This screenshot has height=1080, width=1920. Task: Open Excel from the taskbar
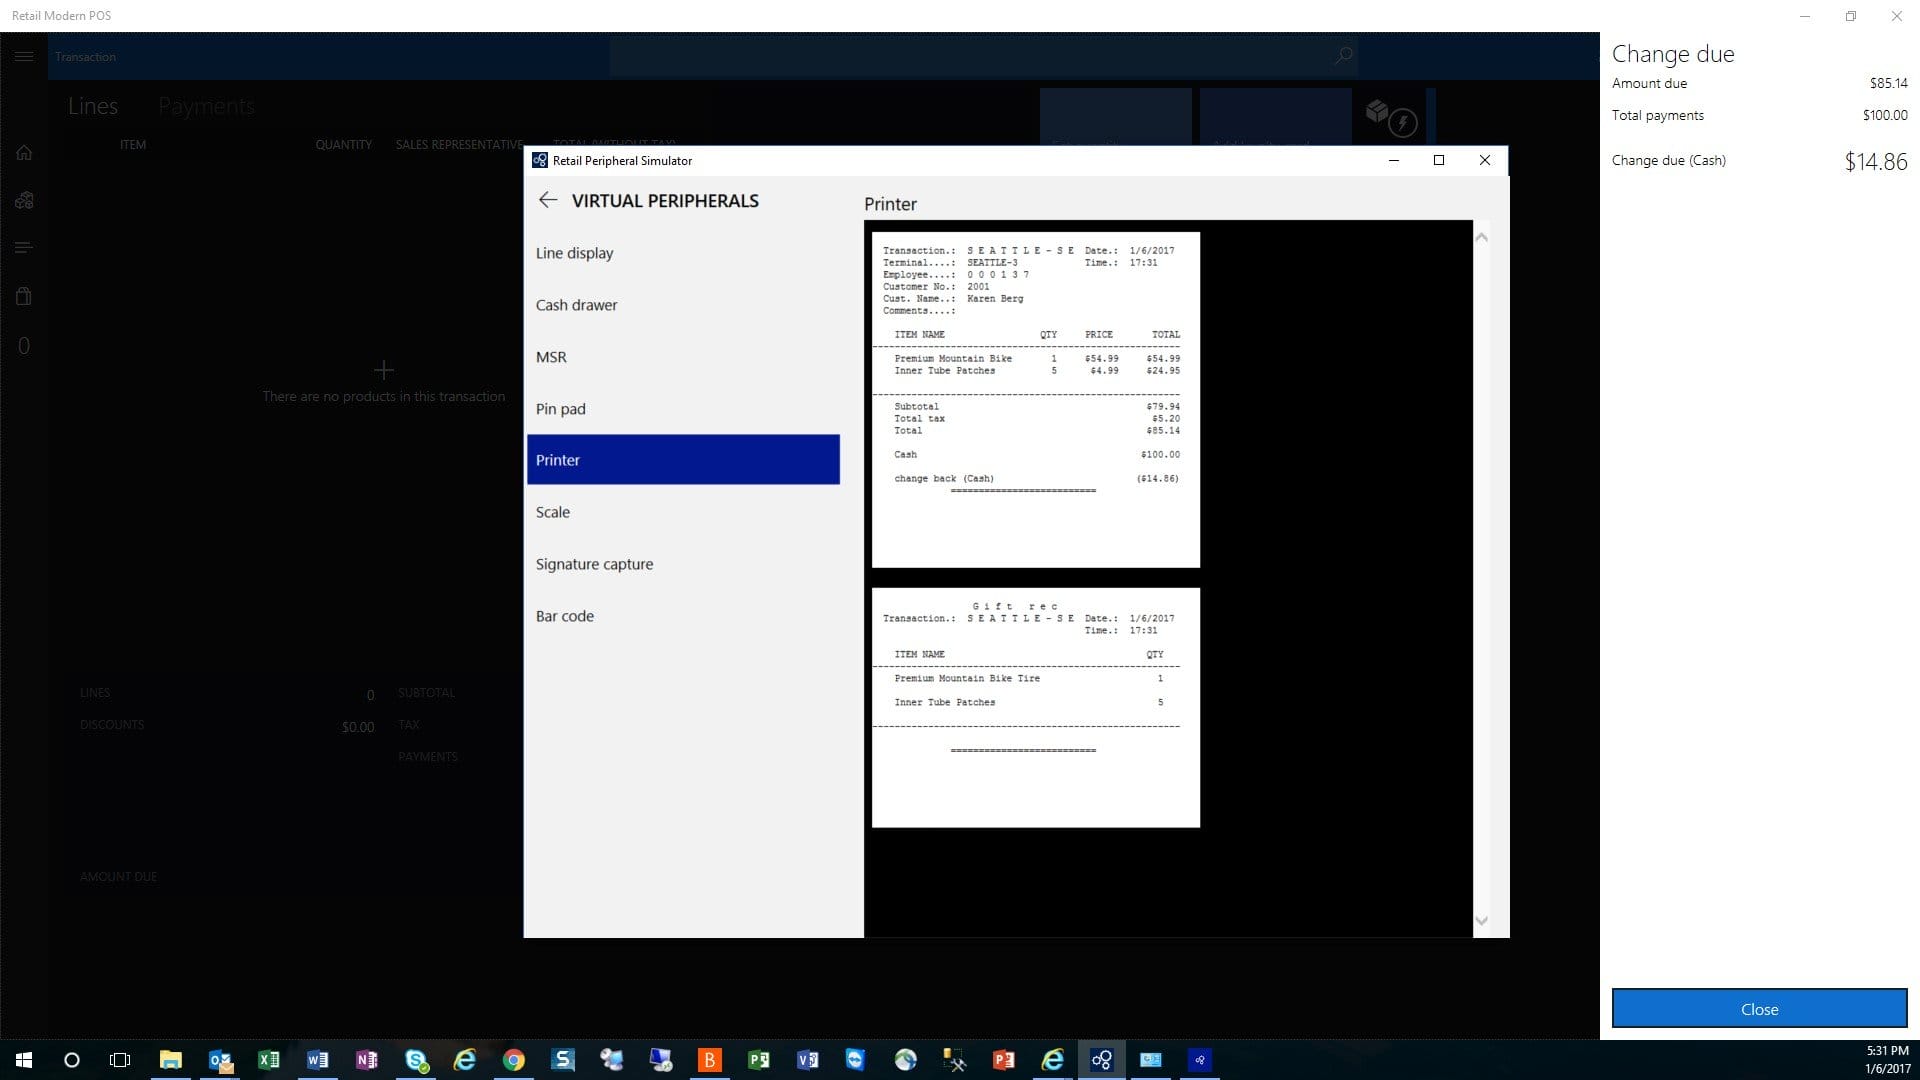[x=268, y=1060]
